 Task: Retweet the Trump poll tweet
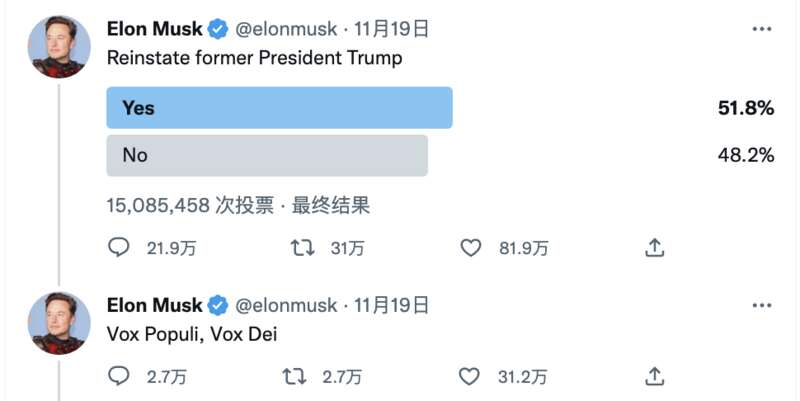(303, 248)
